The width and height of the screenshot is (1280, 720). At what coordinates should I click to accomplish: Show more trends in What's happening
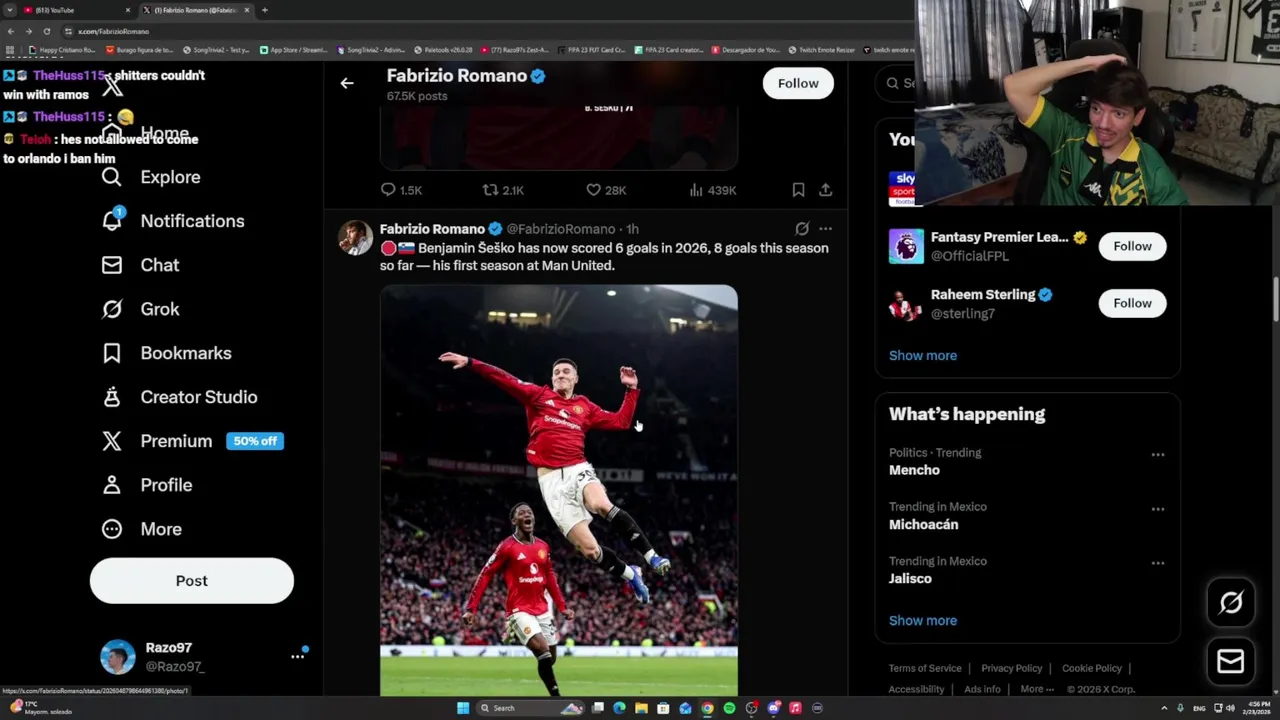click(x=923, y=620)
